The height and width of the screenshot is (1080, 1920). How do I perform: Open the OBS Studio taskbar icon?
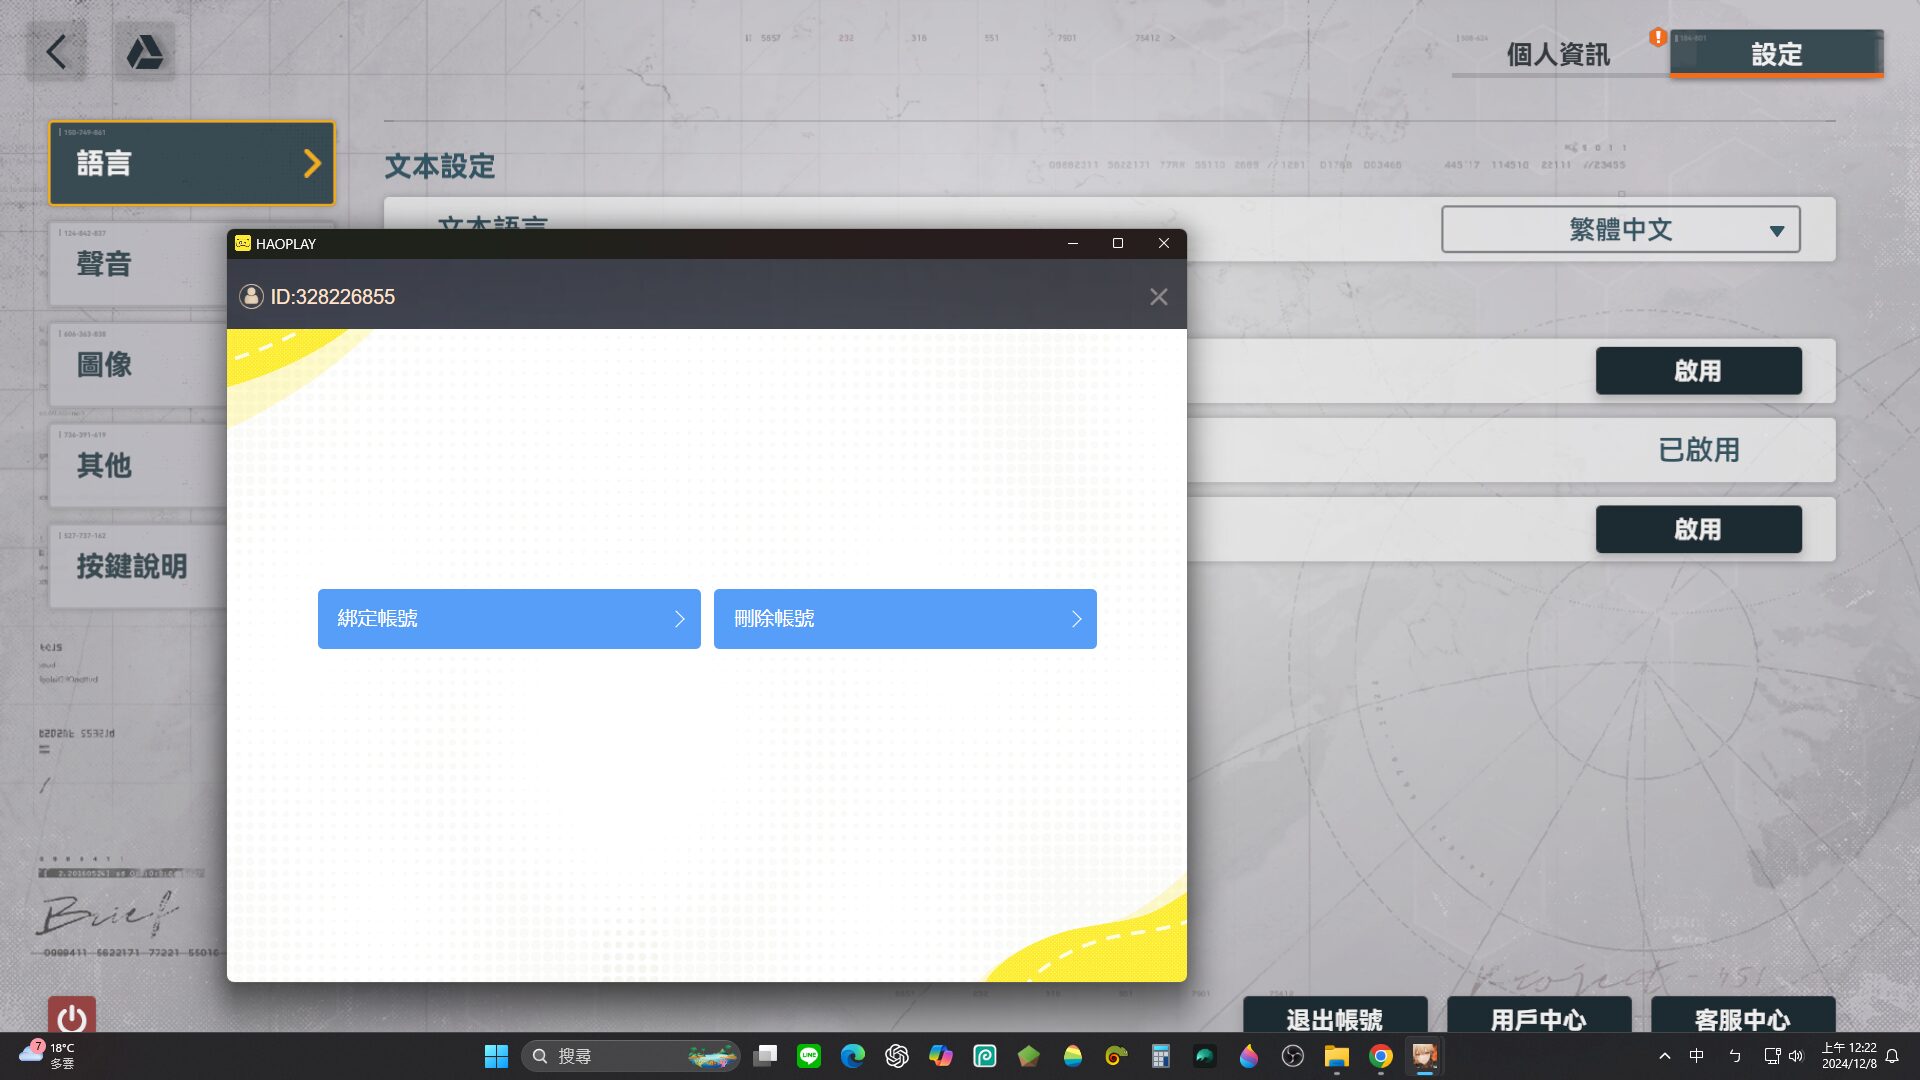coord(1293,1056)
